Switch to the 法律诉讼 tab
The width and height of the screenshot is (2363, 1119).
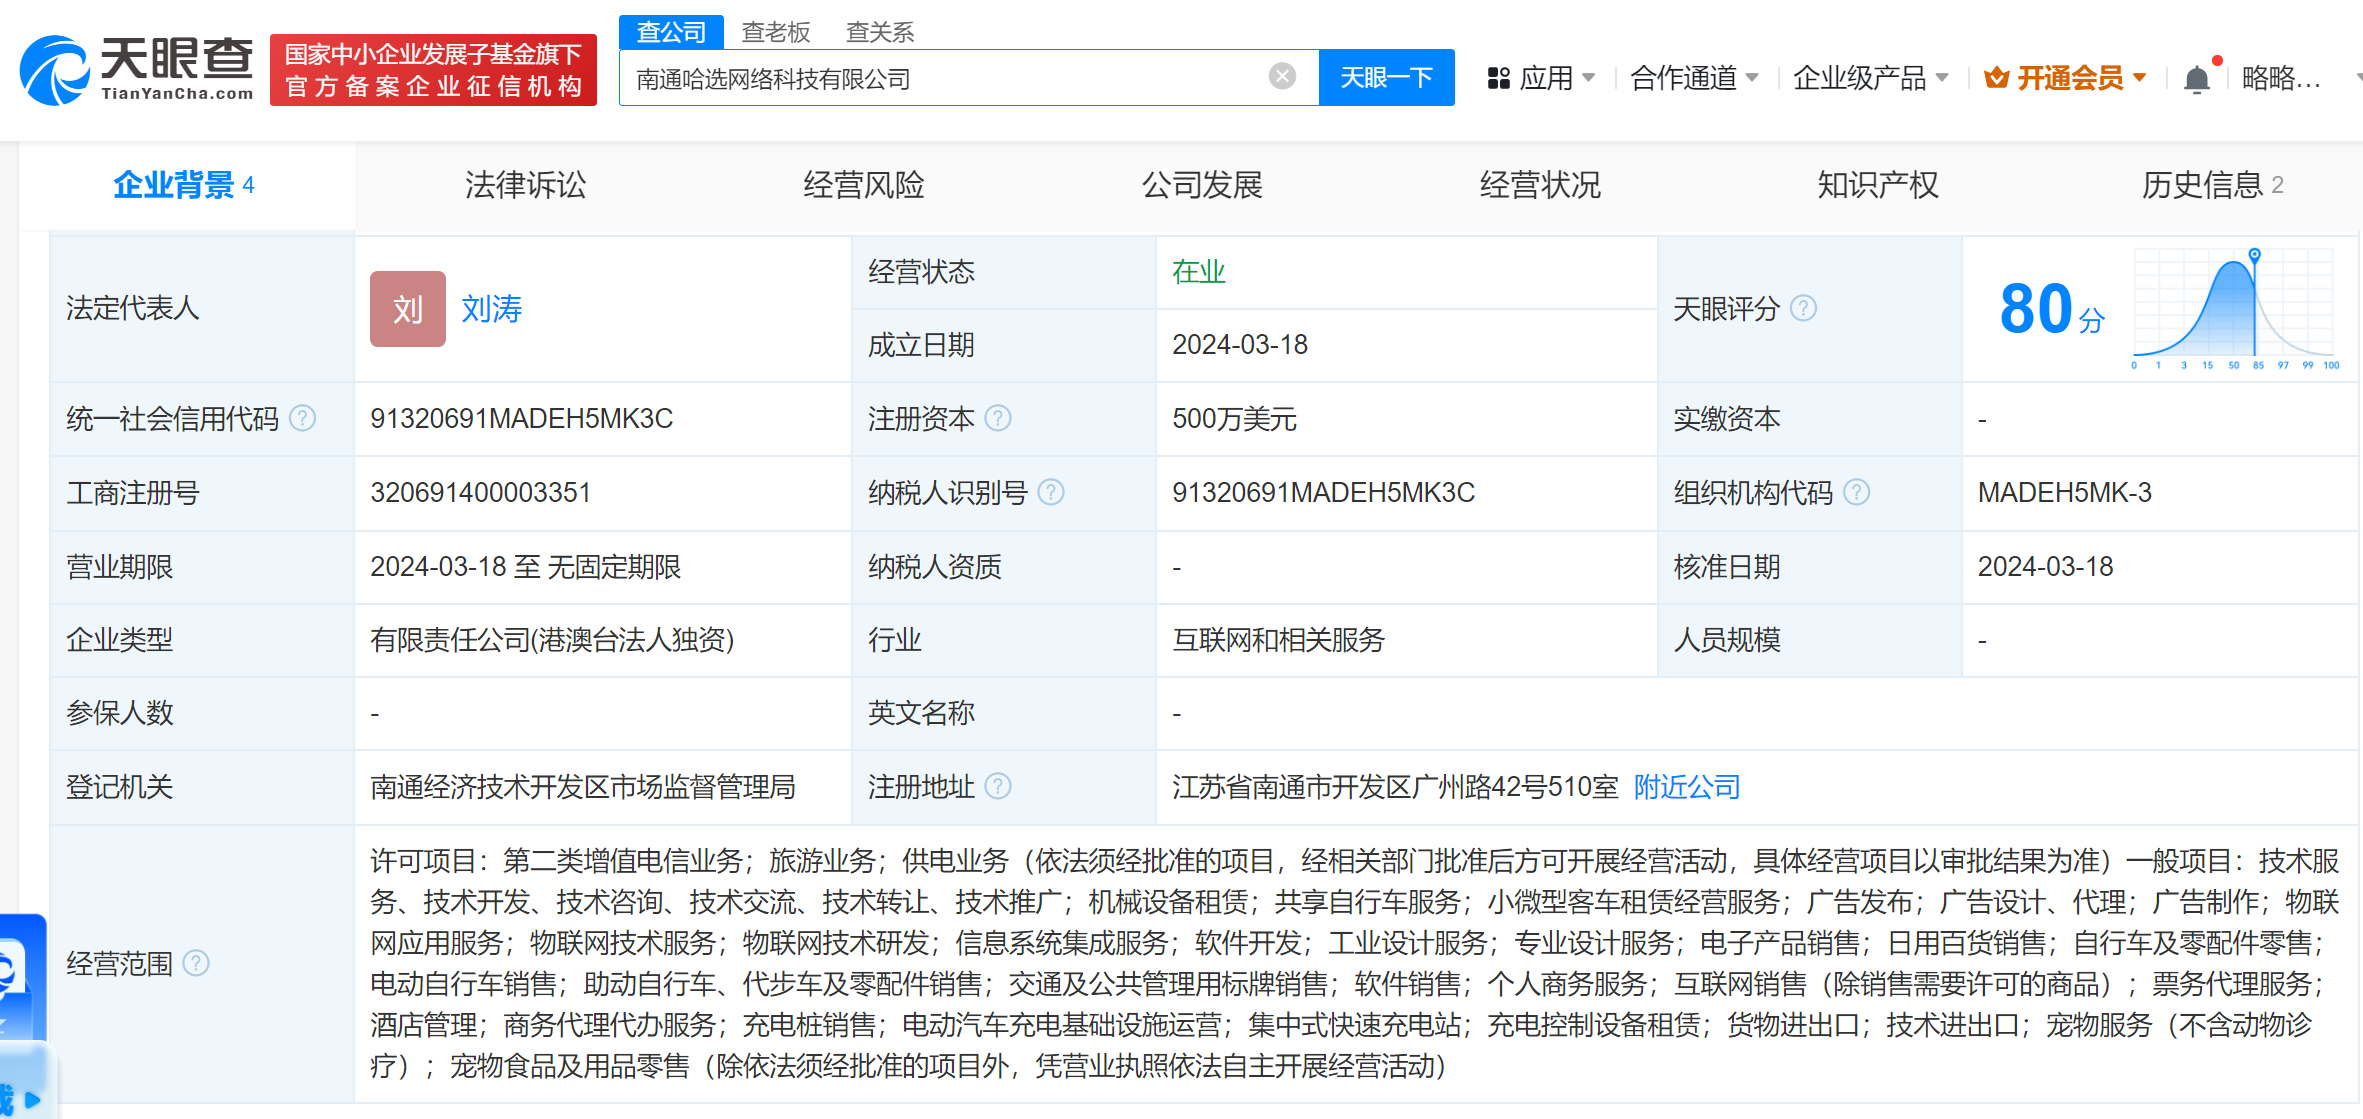point(525,185)
